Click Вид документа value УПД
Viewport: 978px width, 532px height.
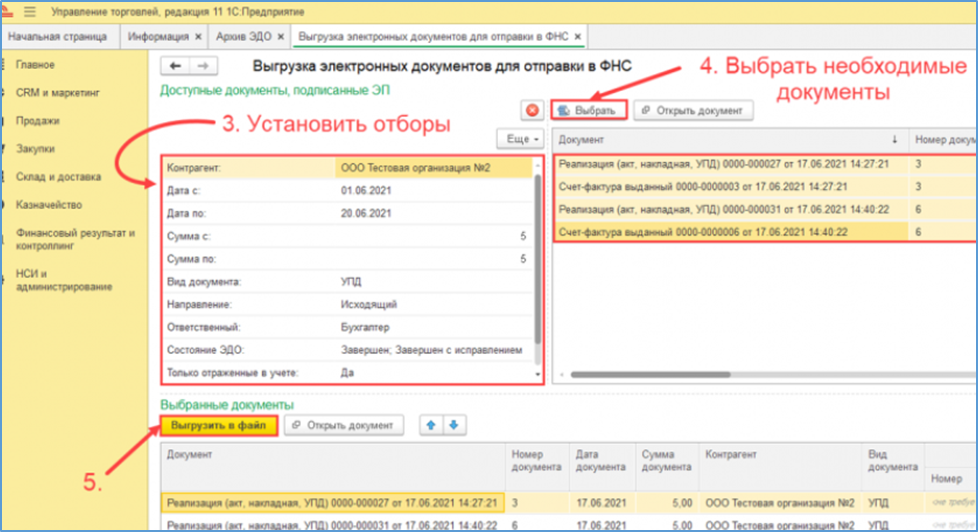point(351,282)
